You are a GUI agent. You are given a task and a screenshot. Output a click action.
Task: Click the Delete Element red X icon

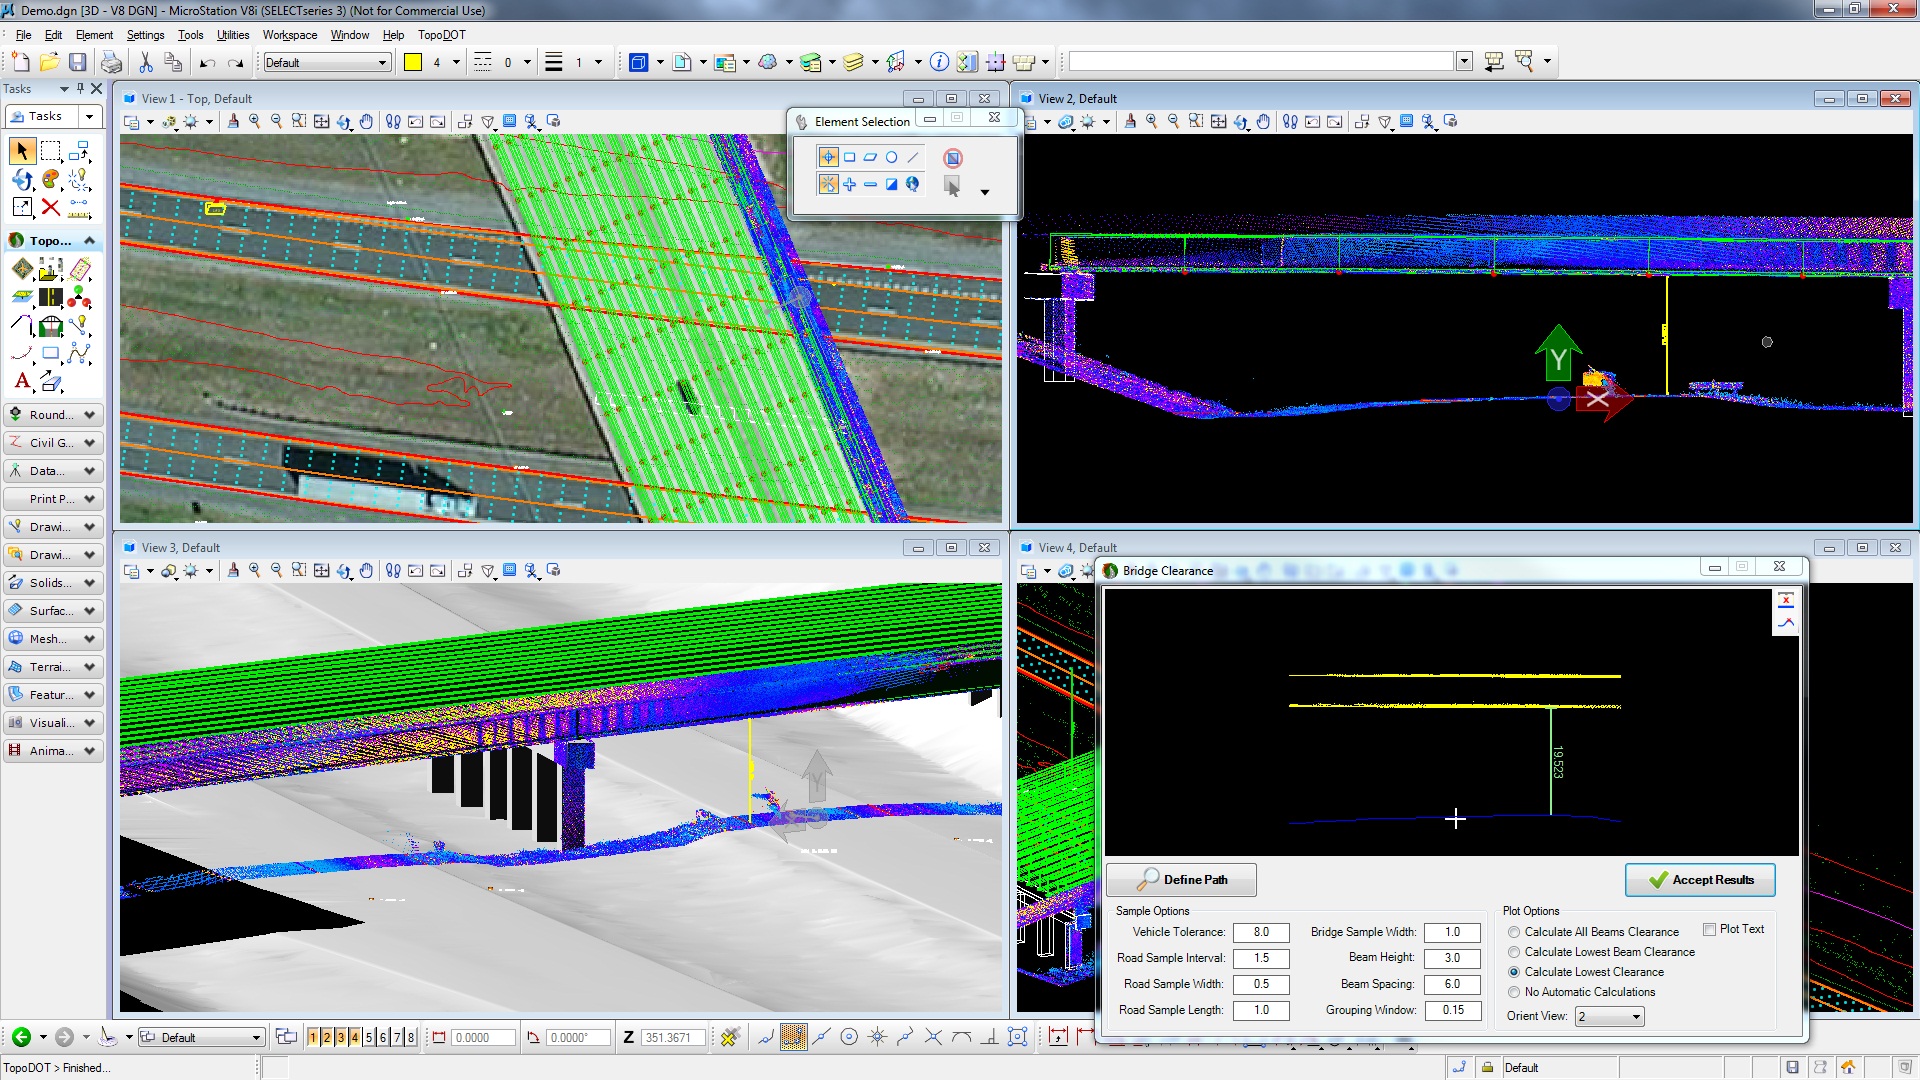click(51, 207)
